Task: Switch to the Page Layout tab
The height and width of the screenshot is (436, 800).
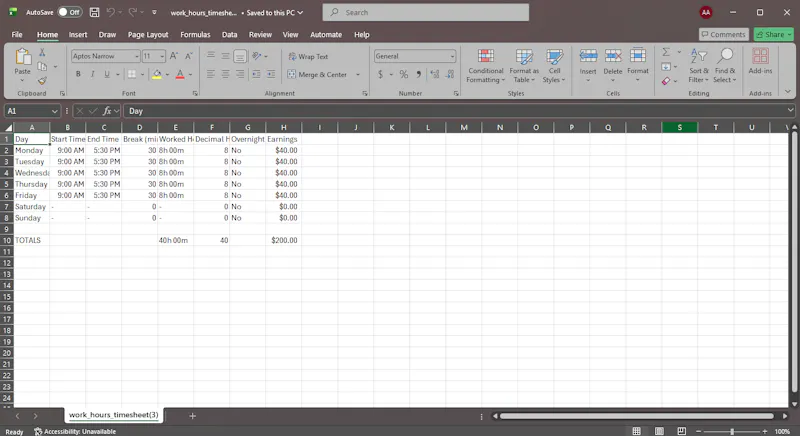Action: coord(148,35)
